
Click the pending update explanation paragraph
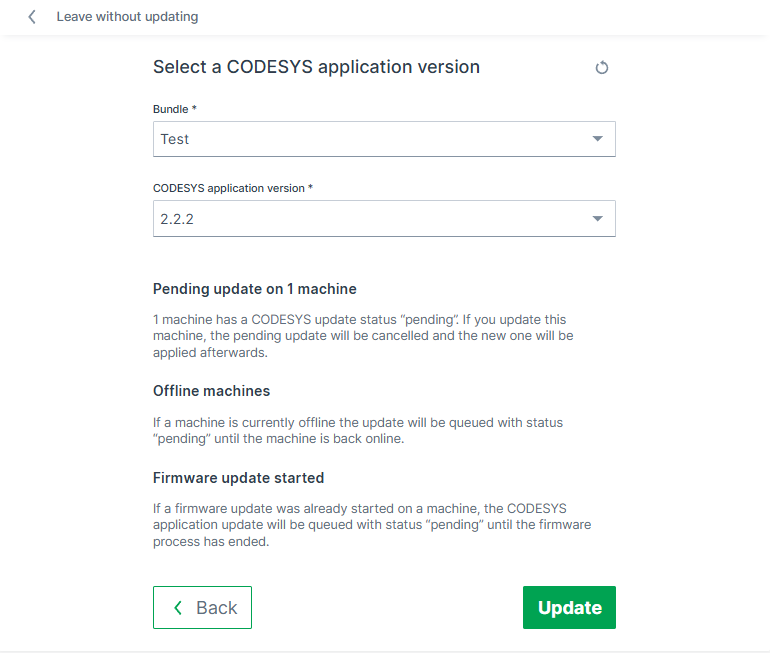363,336
